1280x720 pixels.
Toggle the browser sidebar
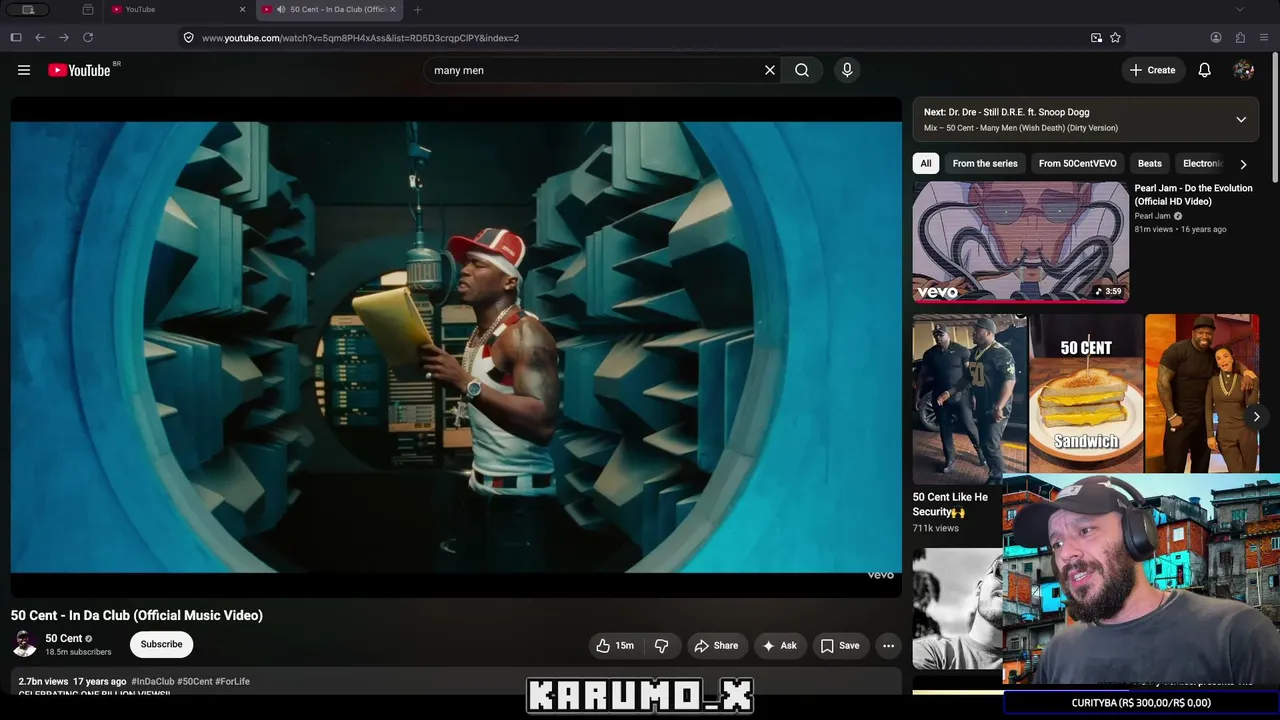(16, 37)
